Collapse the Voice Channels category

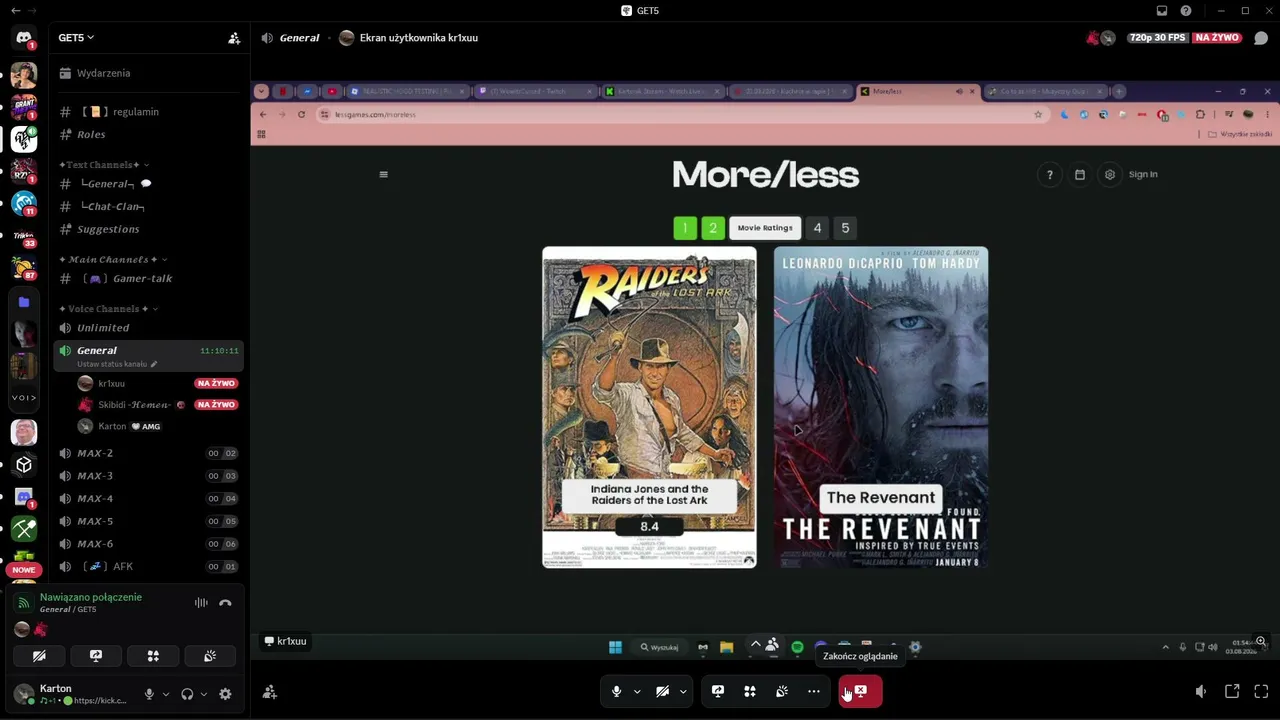pos(109,309)
